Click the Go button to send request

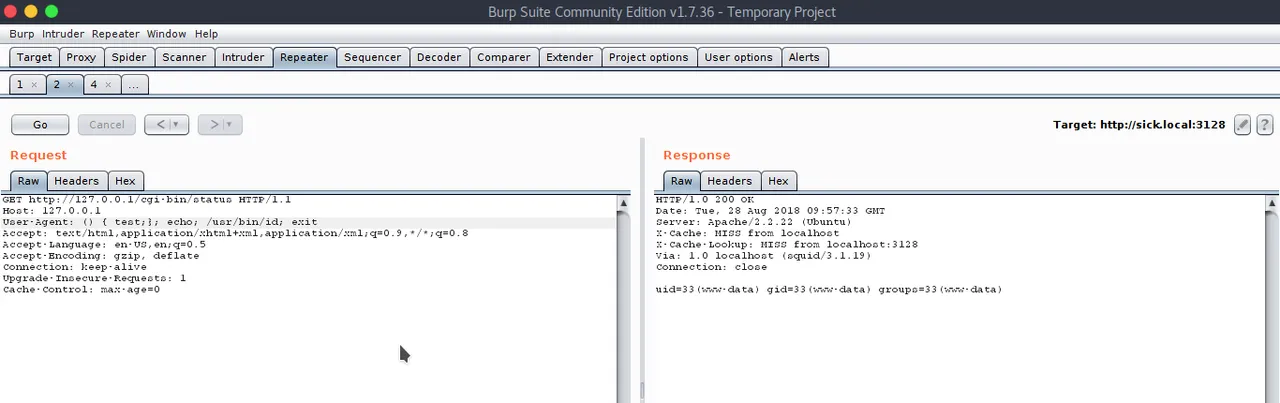click(40, 125)
